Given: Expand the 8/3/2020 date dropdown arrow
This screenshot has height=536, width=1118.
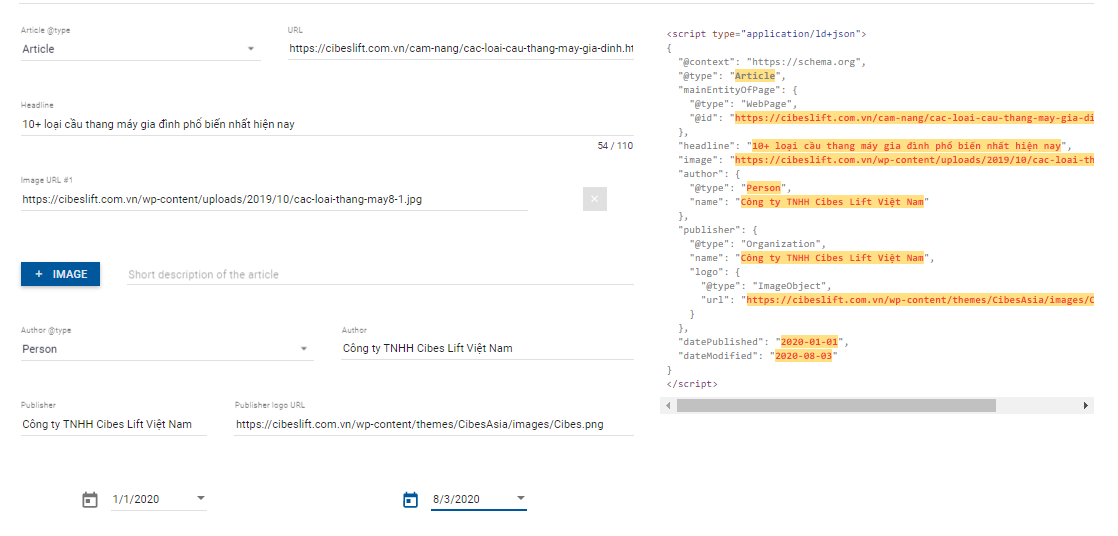Looking at the screenshot, I should (520, 498).
